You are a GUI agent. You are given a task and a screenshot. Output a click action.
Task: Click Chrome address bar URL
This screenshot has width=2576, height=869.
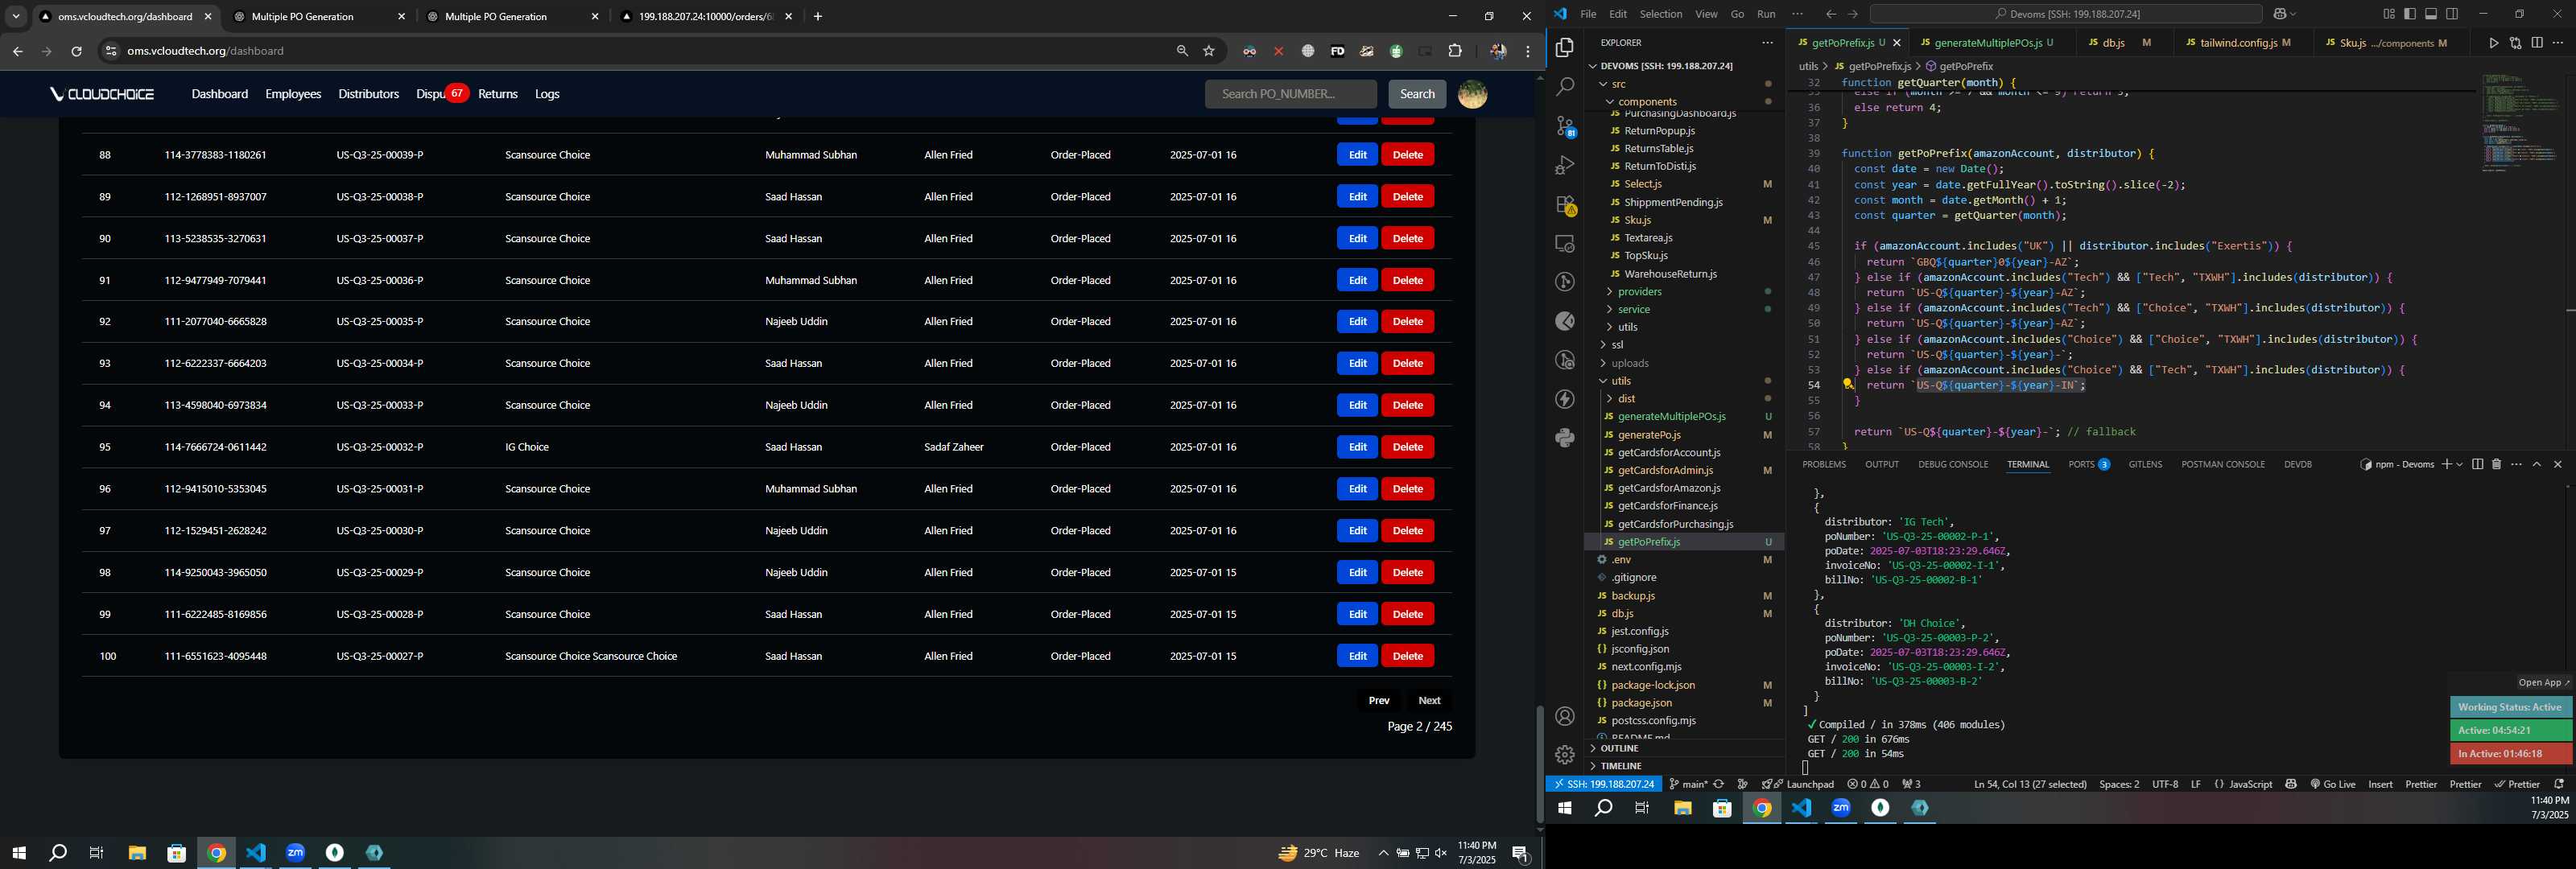point(206,51)
